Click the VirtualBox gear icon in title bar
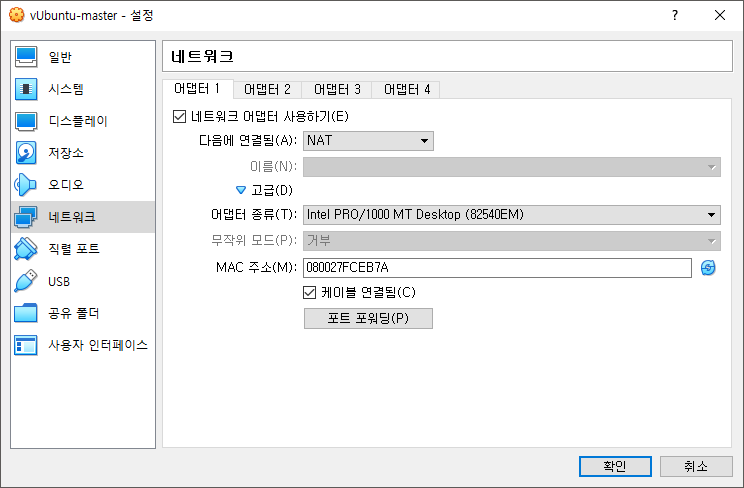Image resolution: width=744 pixels, height=488 pixels. click(17, 15)
